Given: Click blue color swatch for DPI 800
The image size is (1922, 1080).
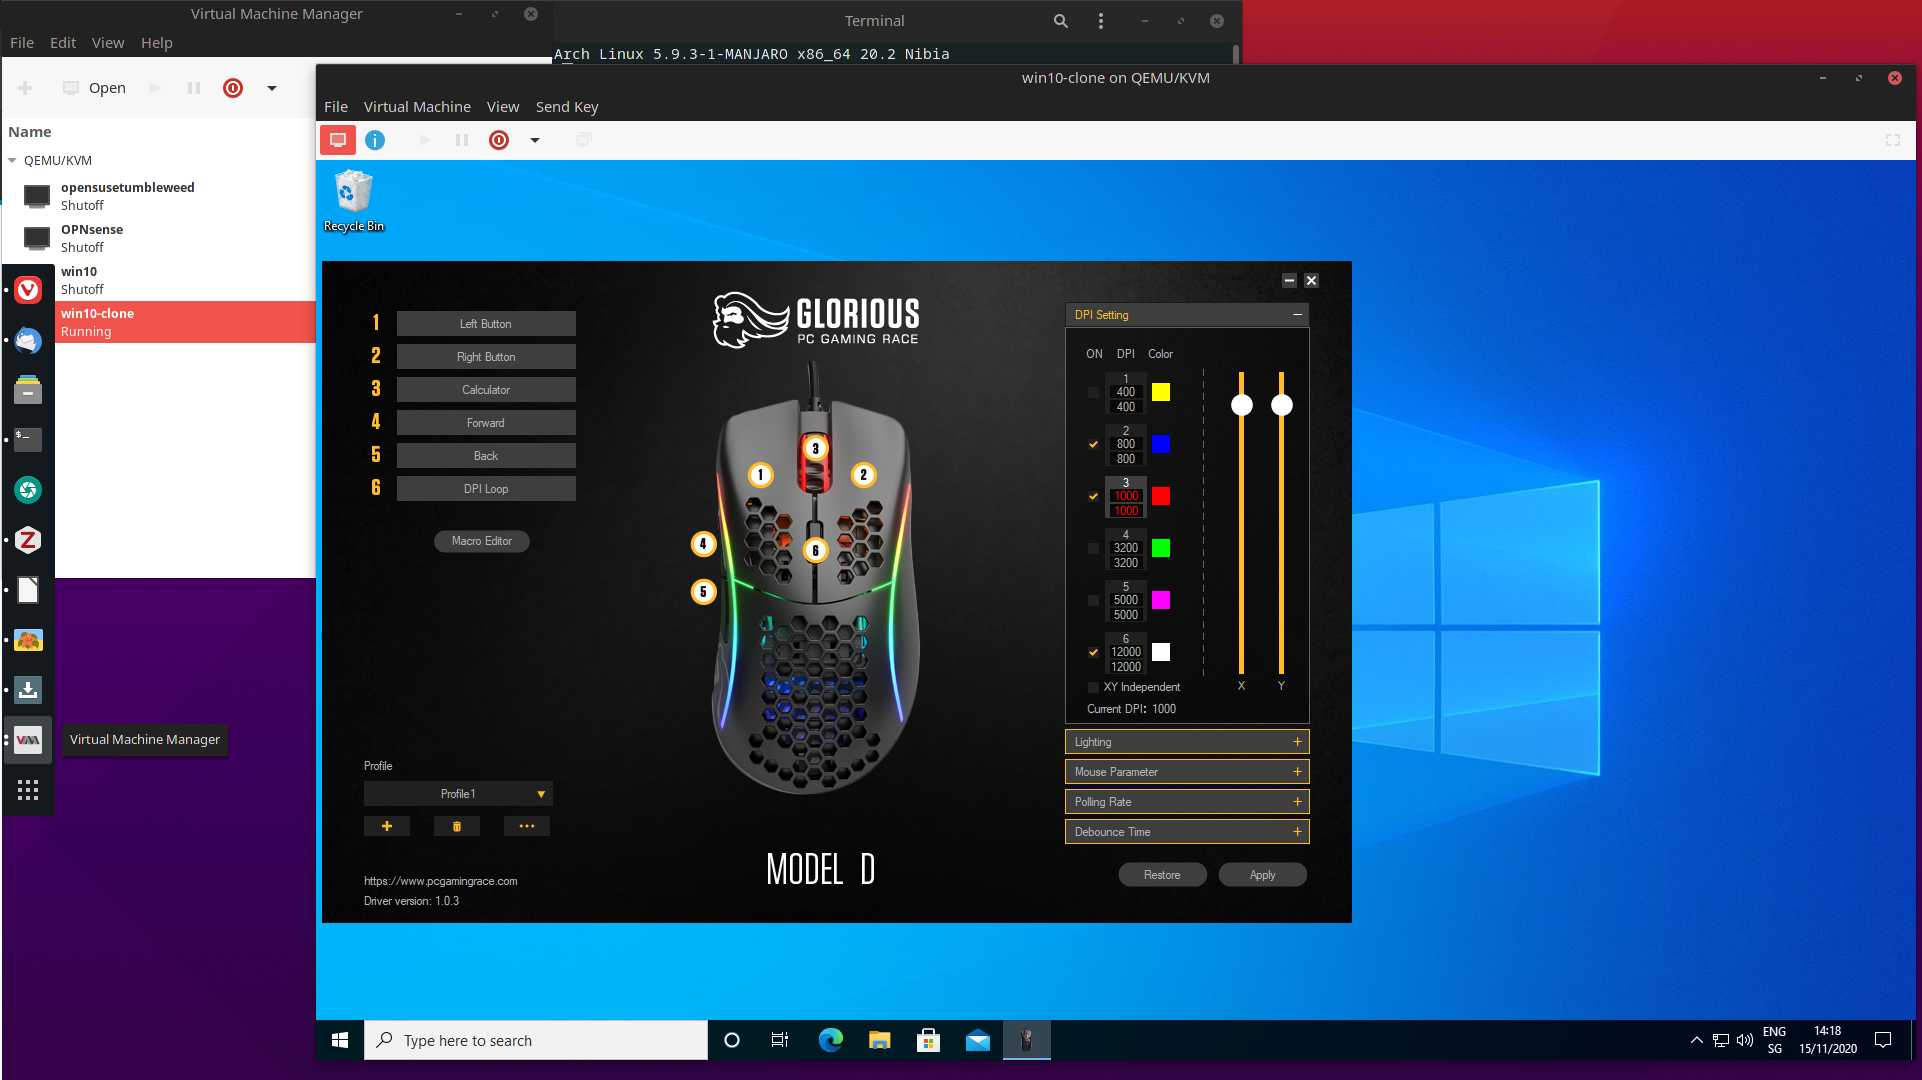Looking at the screenshot, I should click(x=1161, y=444).
